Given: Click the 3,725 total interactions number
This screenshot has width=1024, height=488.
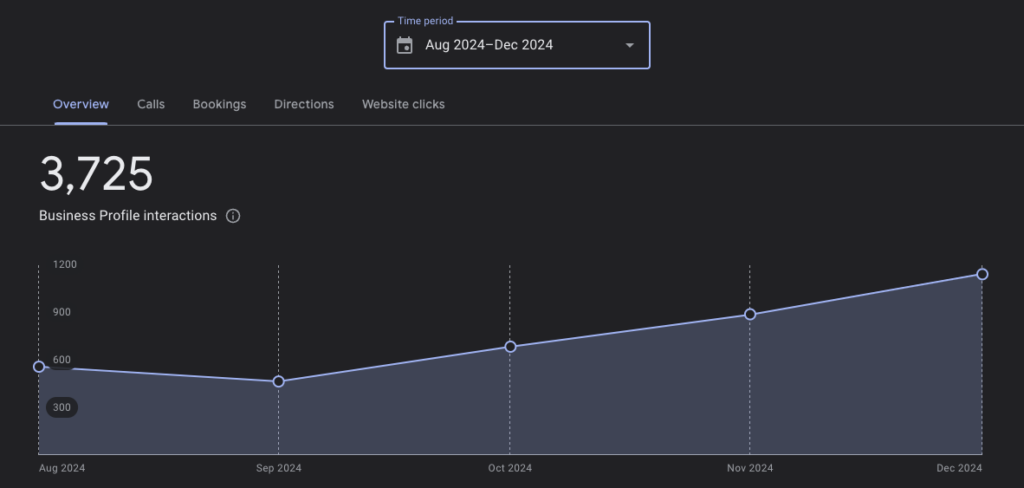Looking at the screenshot, I should point(96,175).
